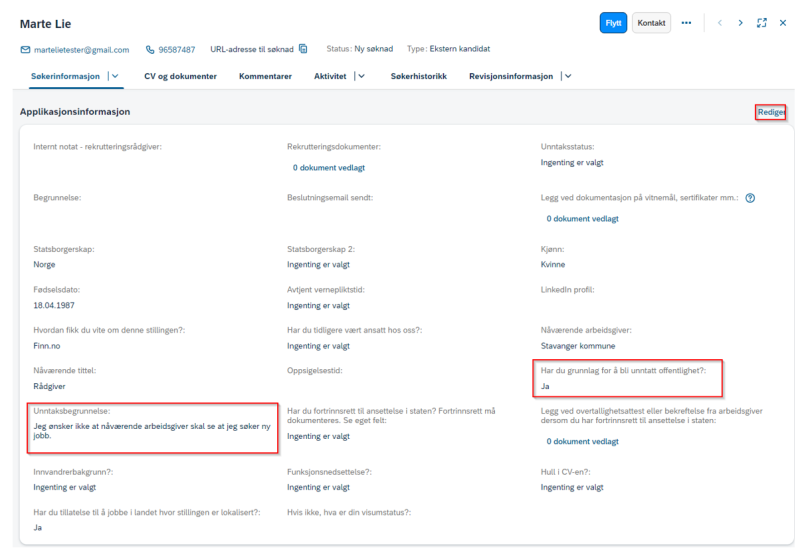
Task: Expand the Aktivitet dropdown chevron
Action: tap(362, 76)
